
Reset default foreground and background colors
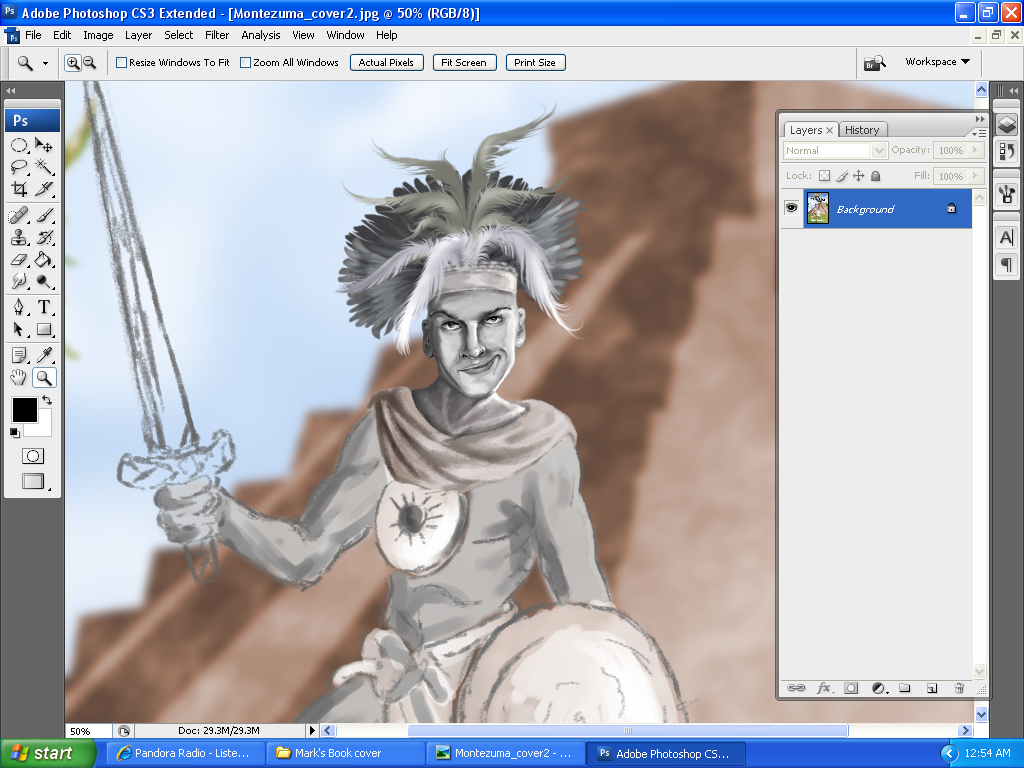pyautogui.click(x=14, y=432)
